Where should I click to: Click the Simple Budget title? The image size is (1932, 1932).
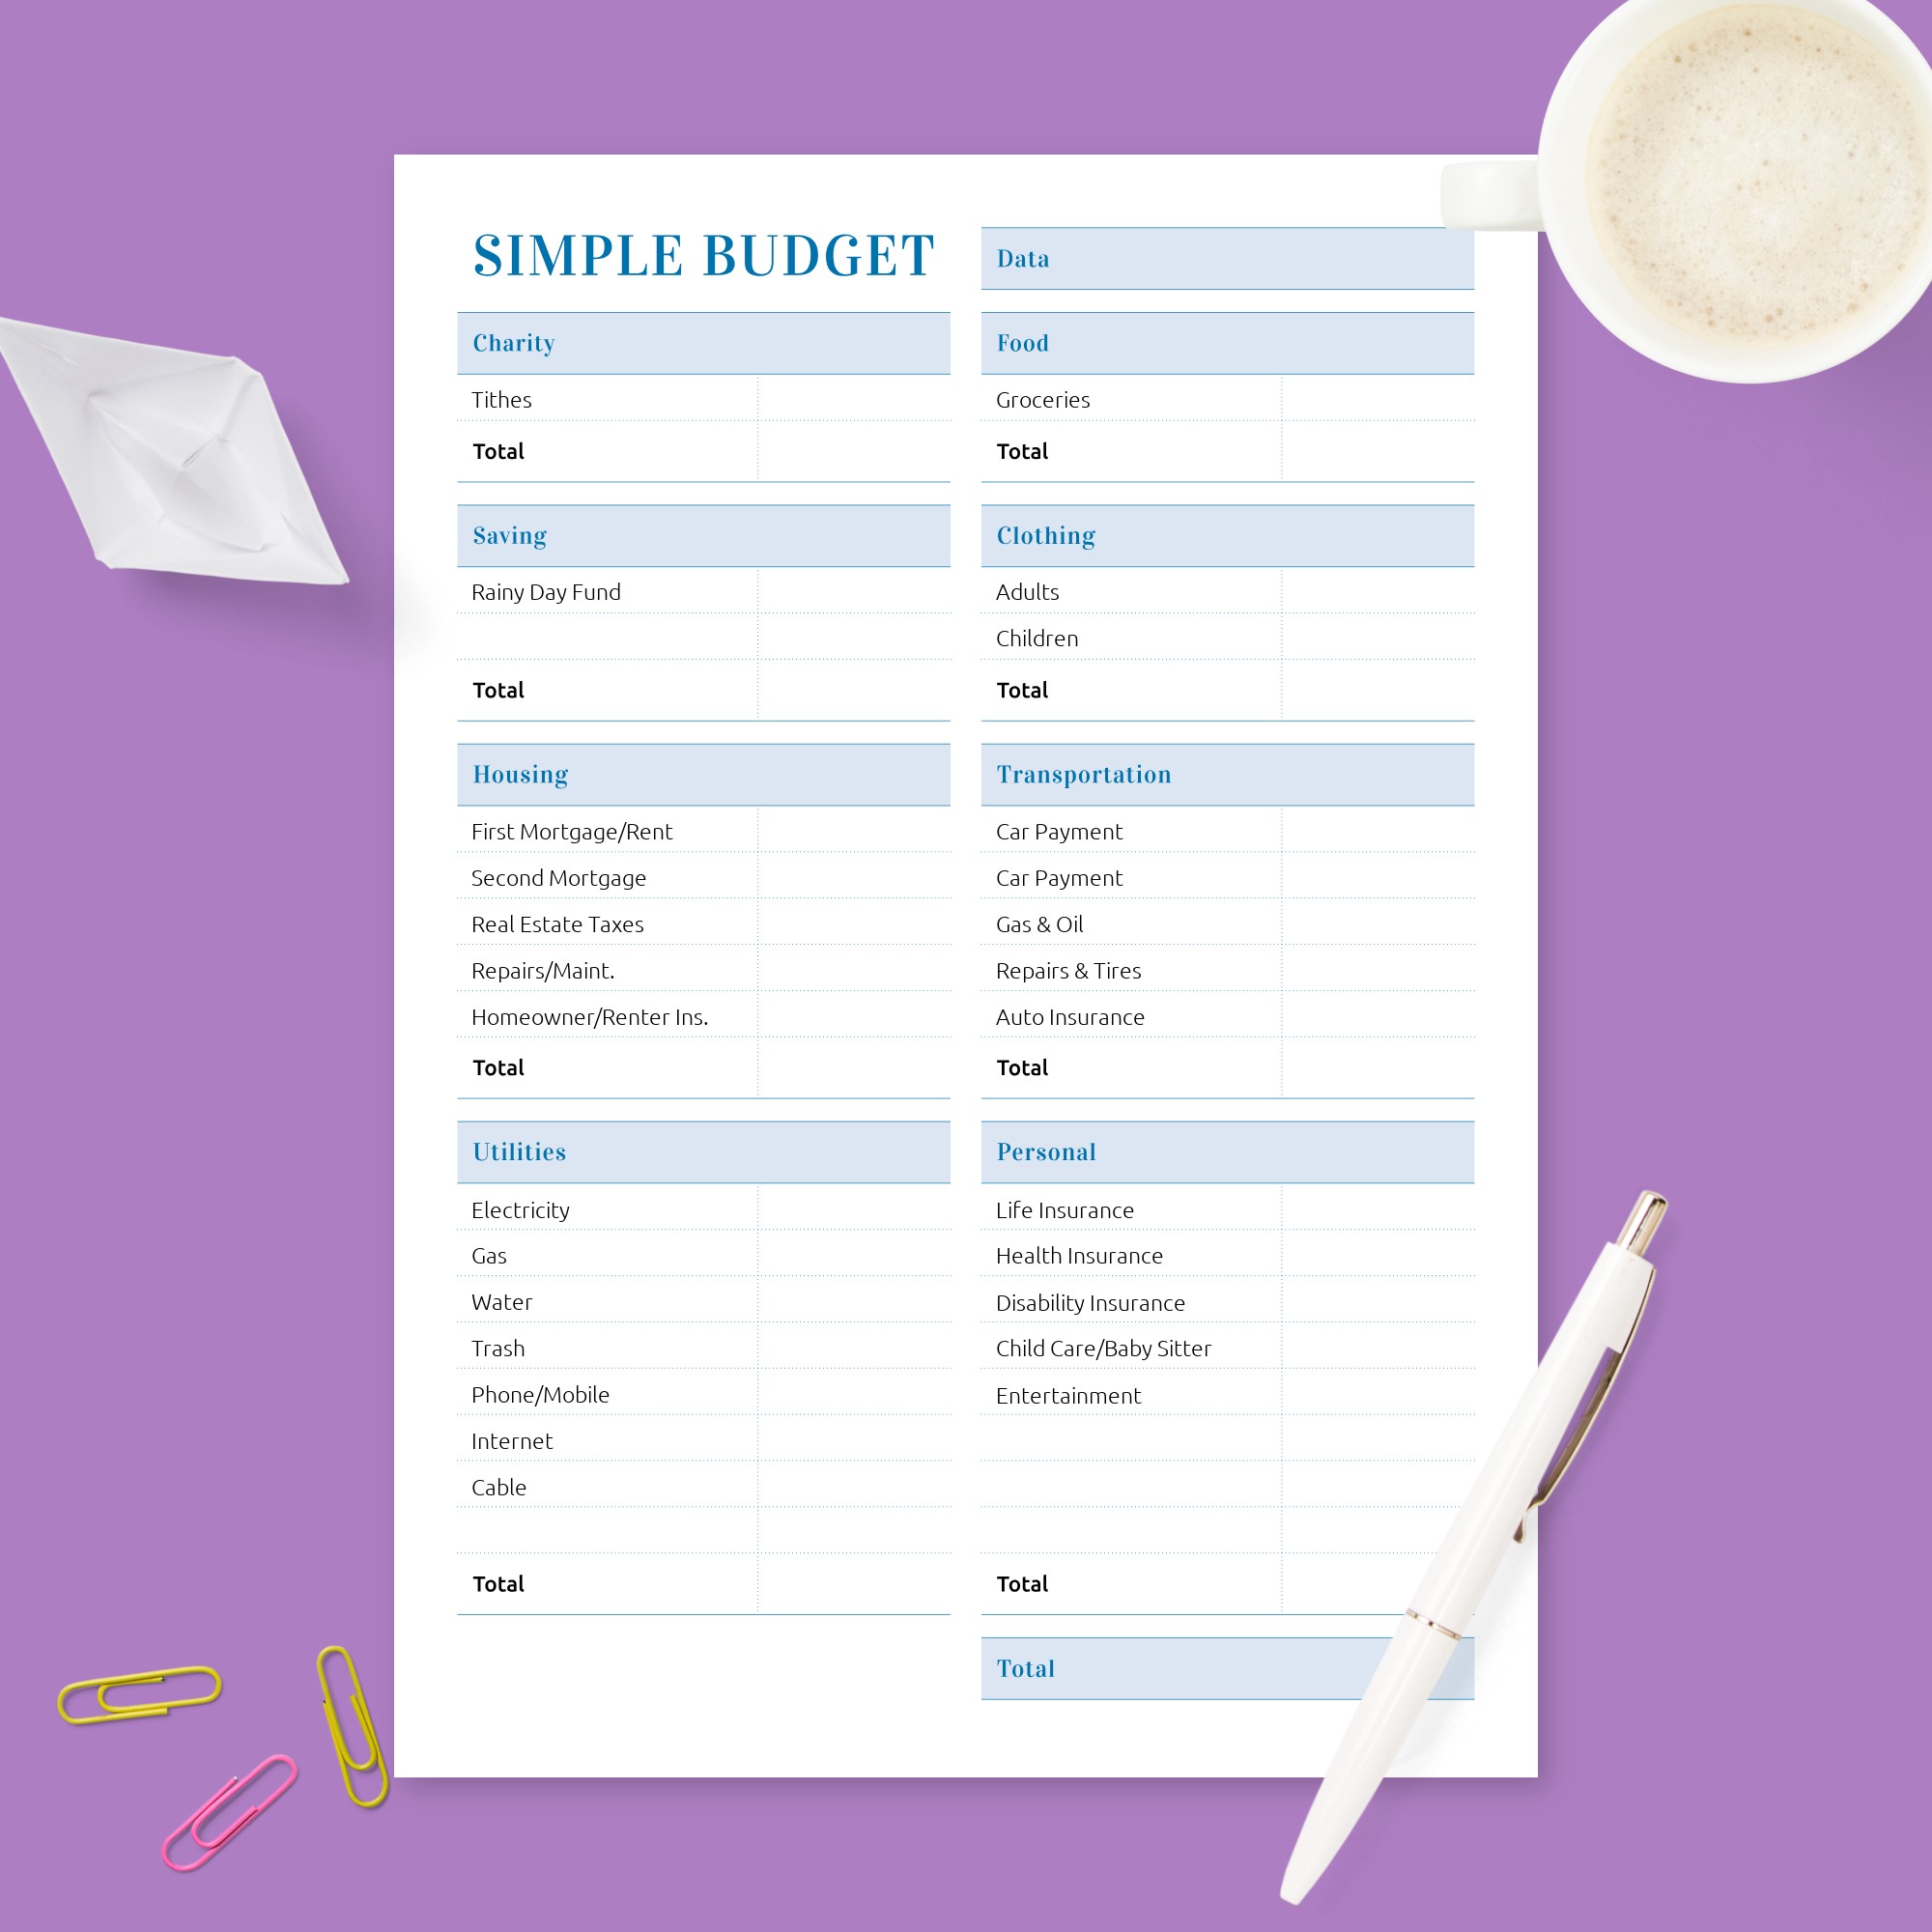tap(653, 249)
